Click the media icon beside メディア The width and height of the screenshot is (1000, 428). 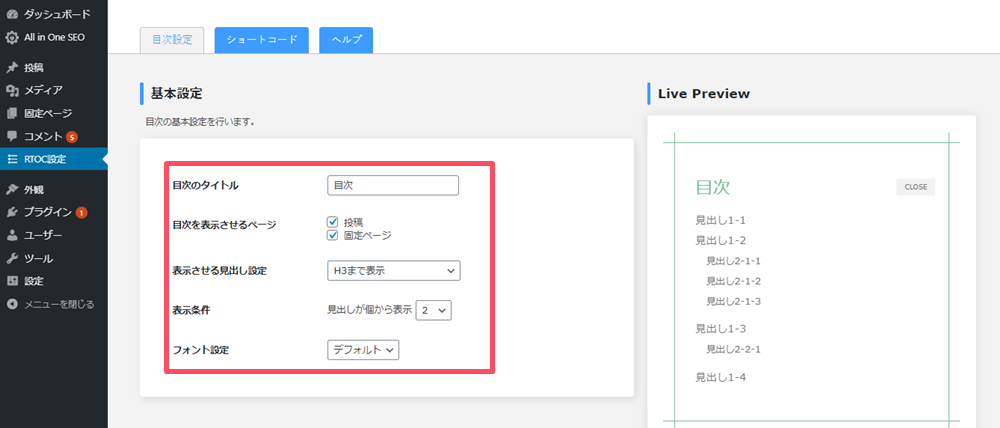[x=11, y=91]
